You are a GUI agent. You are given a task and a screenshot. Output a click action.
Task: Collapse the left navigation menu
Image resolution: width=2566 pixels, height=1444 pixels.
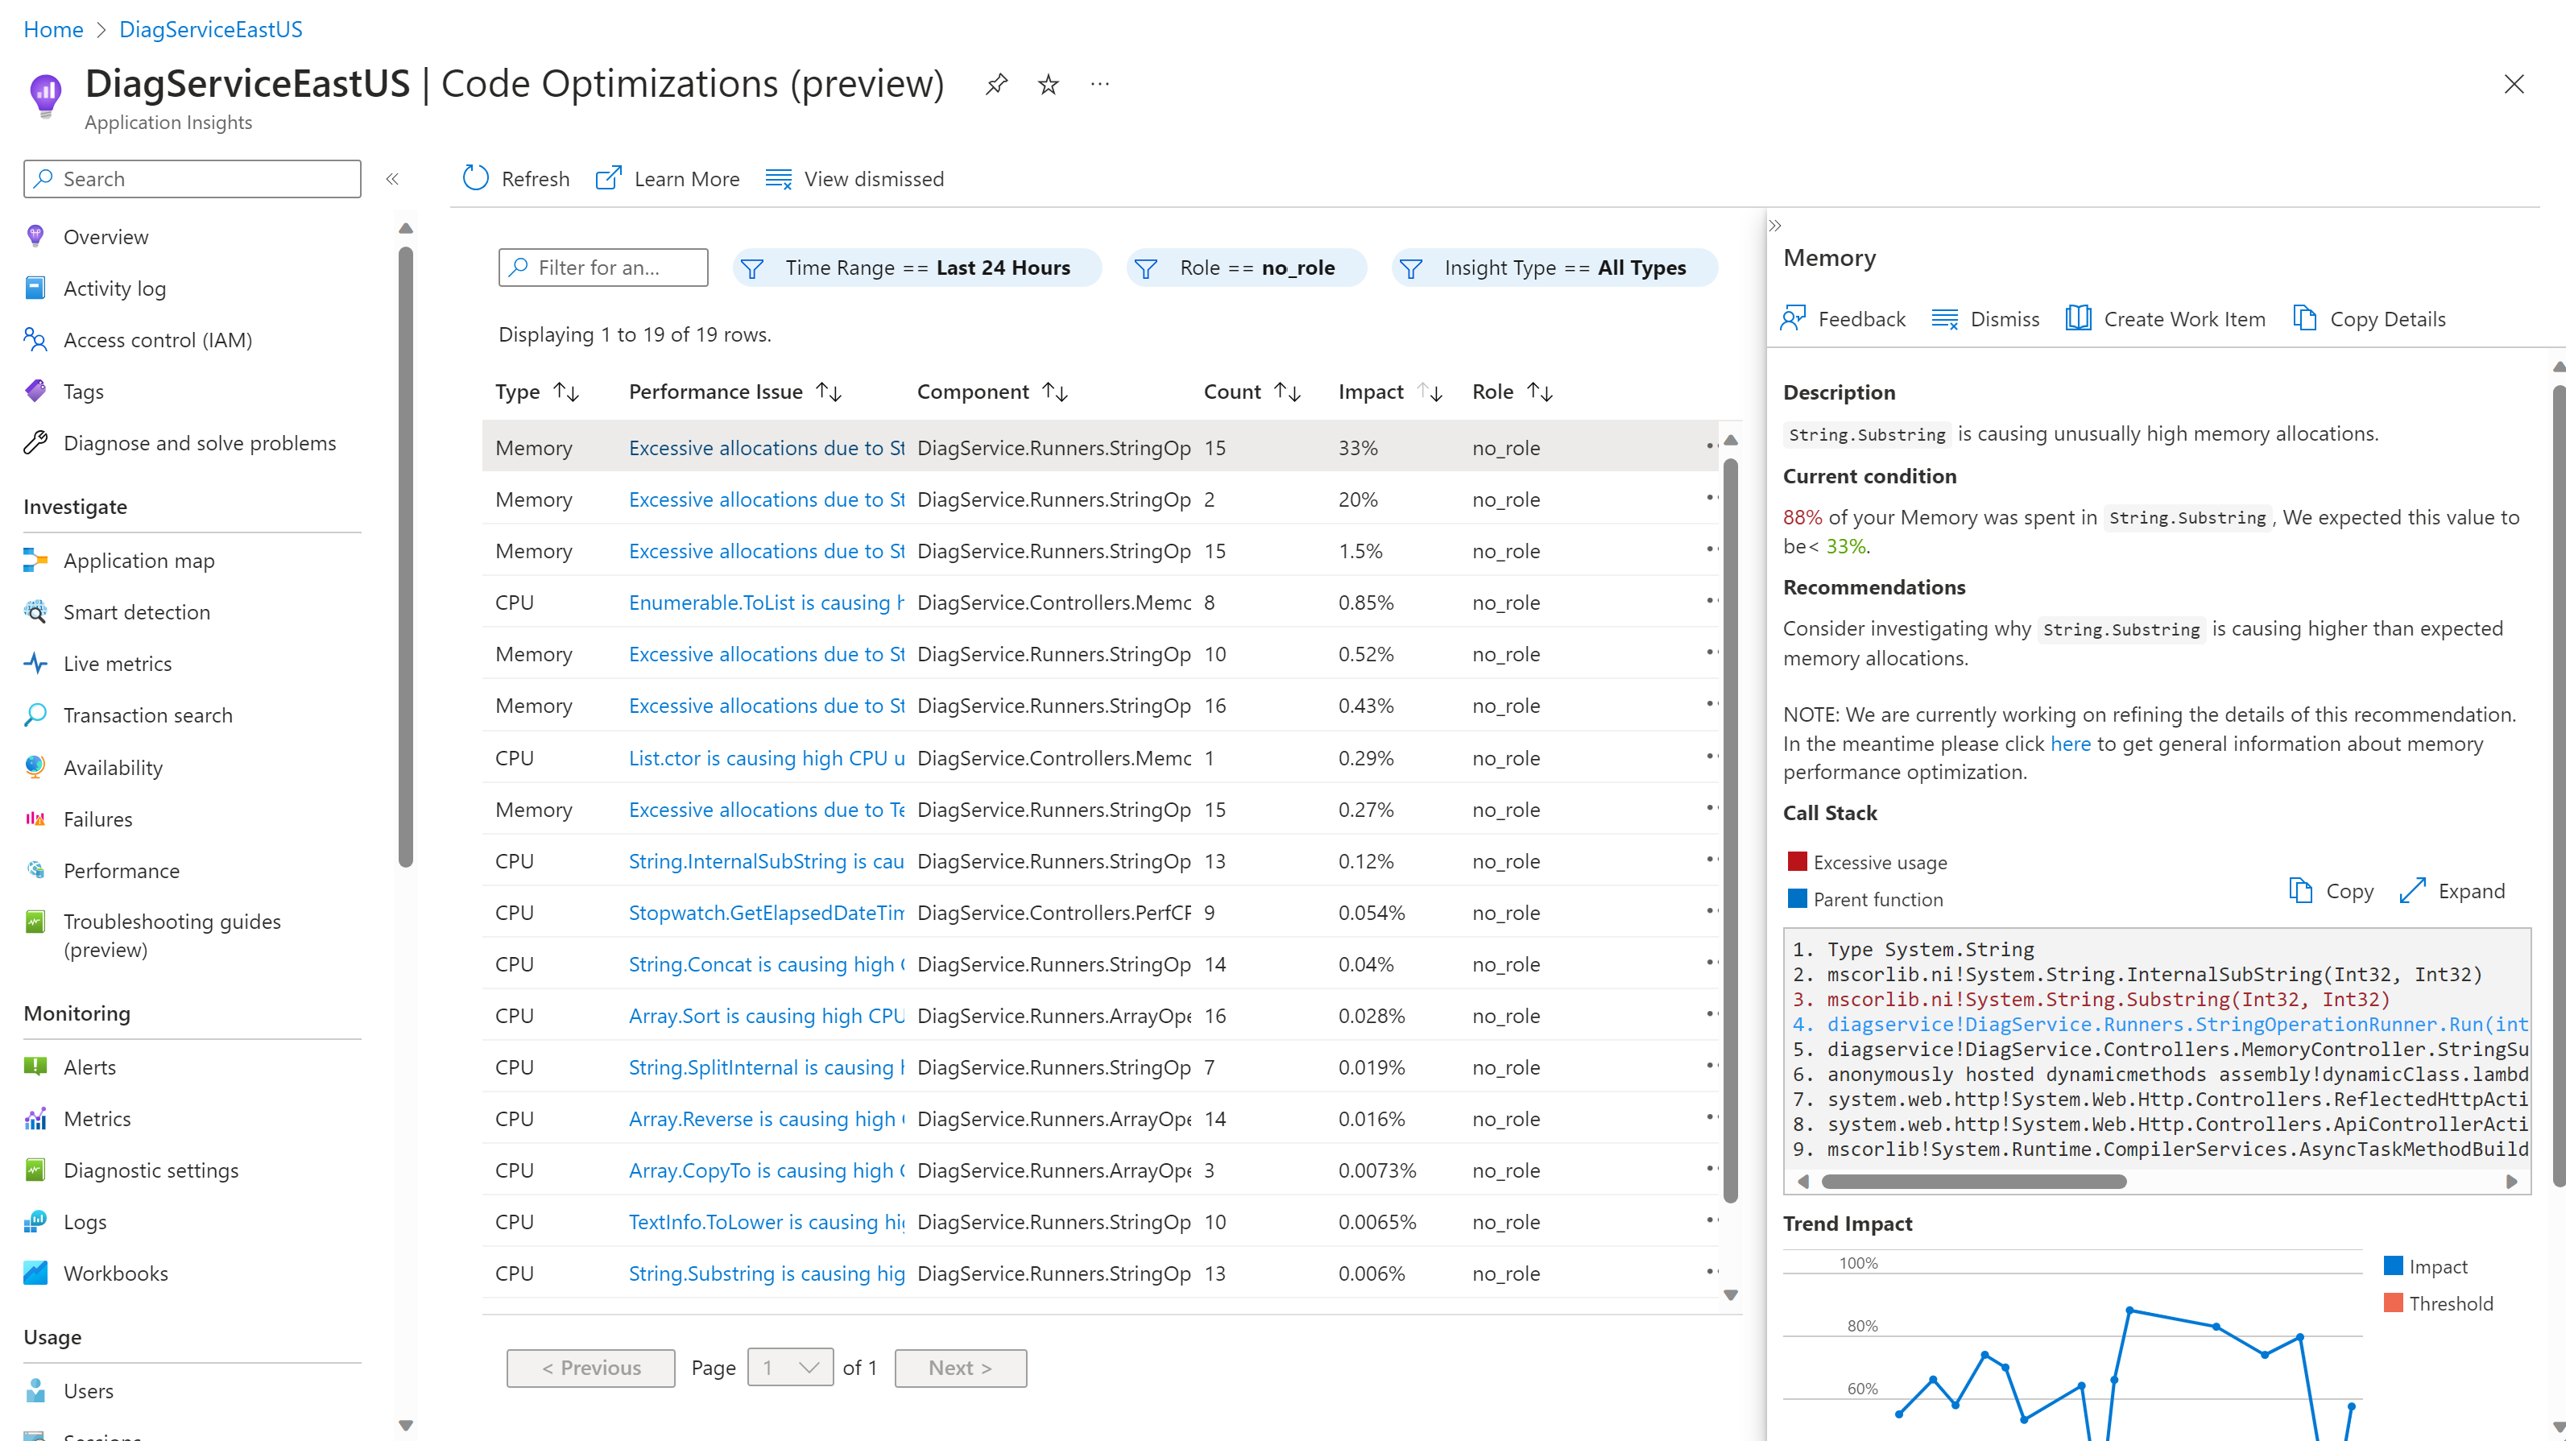tap(393, 179)
